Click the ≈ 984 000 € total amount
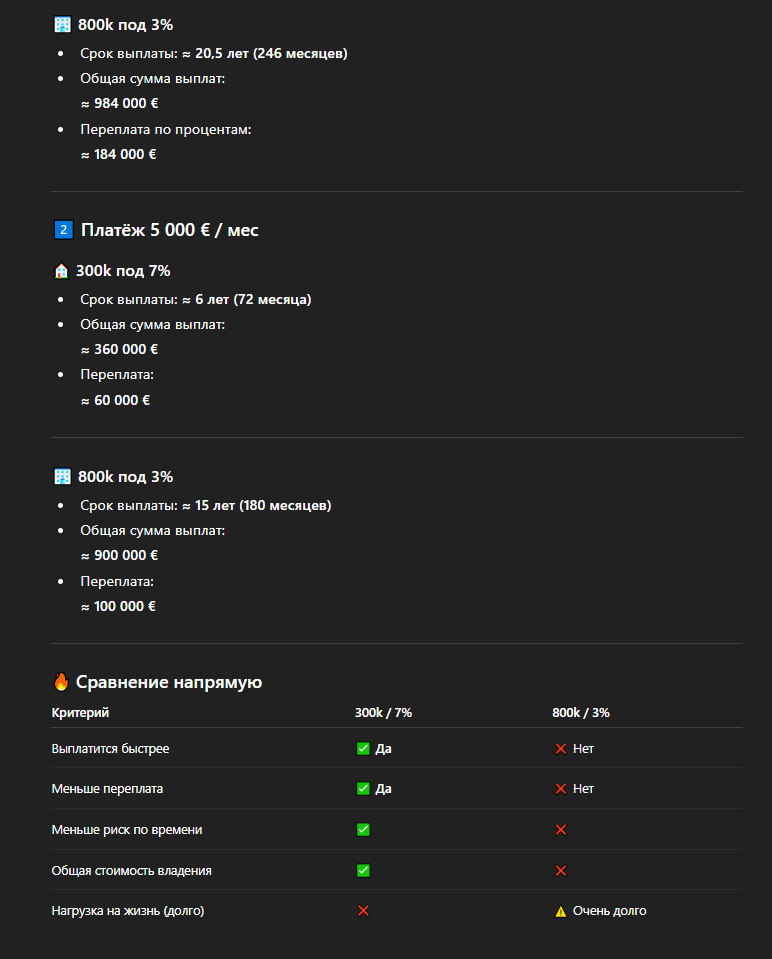 [120, 103]
